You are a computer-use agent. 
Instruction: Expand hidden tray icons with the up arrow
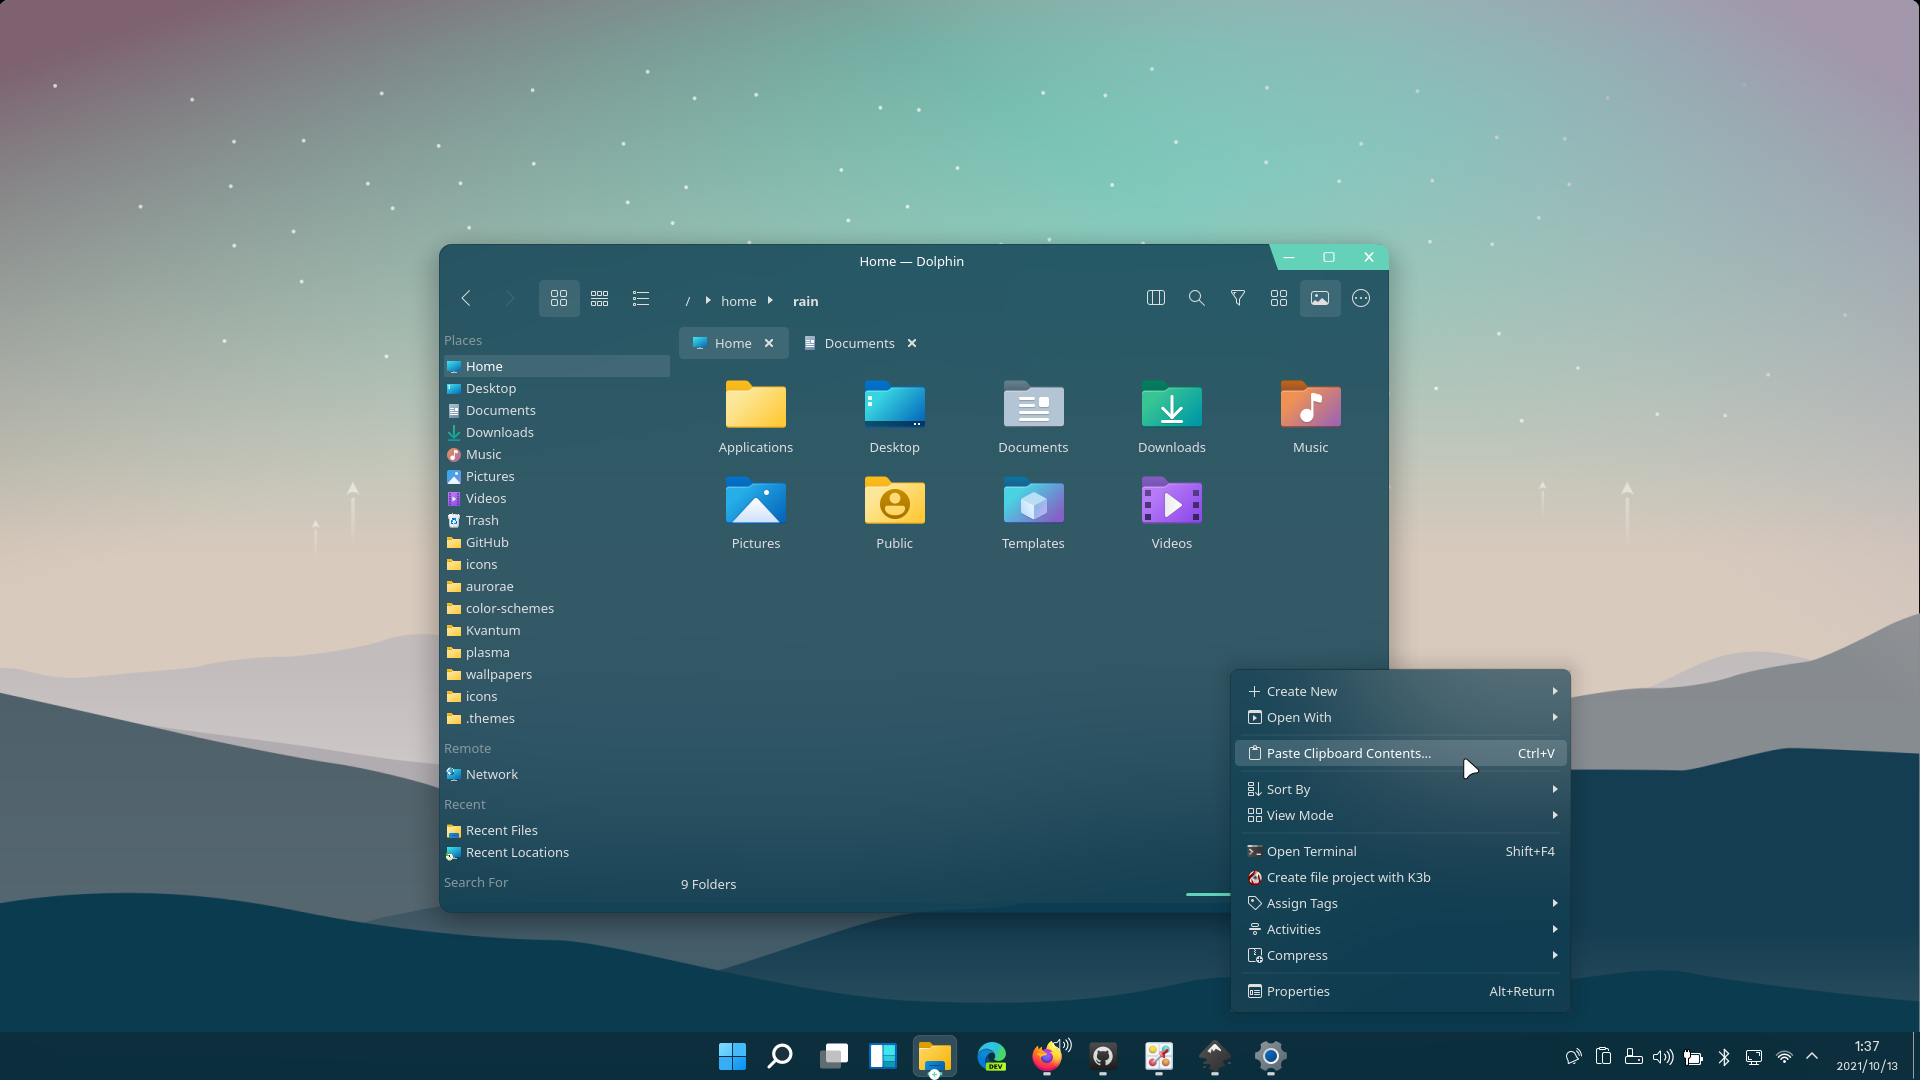[1812, 1056]
